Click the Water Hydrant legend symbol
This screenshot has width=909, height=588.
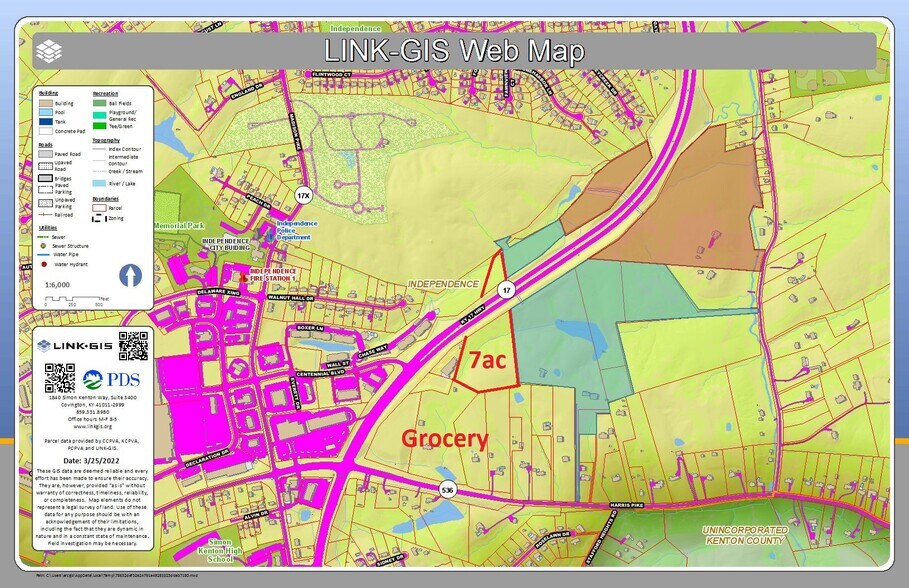pyautogui.click(x=45, y=266)
